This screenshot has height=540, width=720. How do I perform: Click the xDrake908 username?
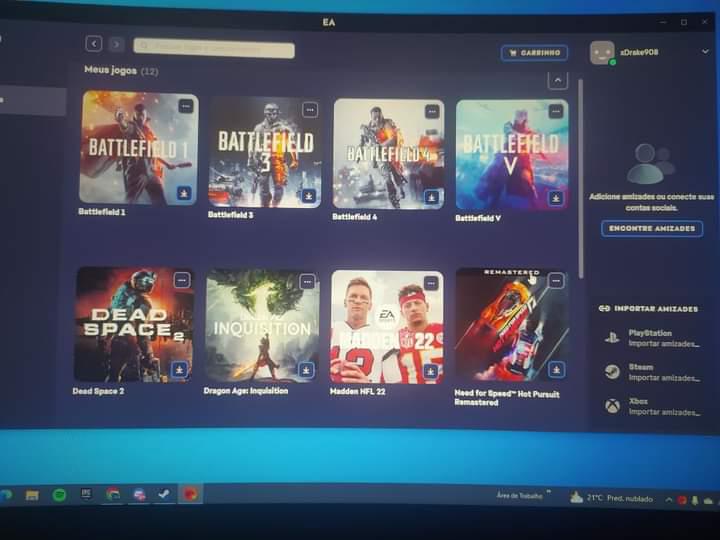point(639,52)
